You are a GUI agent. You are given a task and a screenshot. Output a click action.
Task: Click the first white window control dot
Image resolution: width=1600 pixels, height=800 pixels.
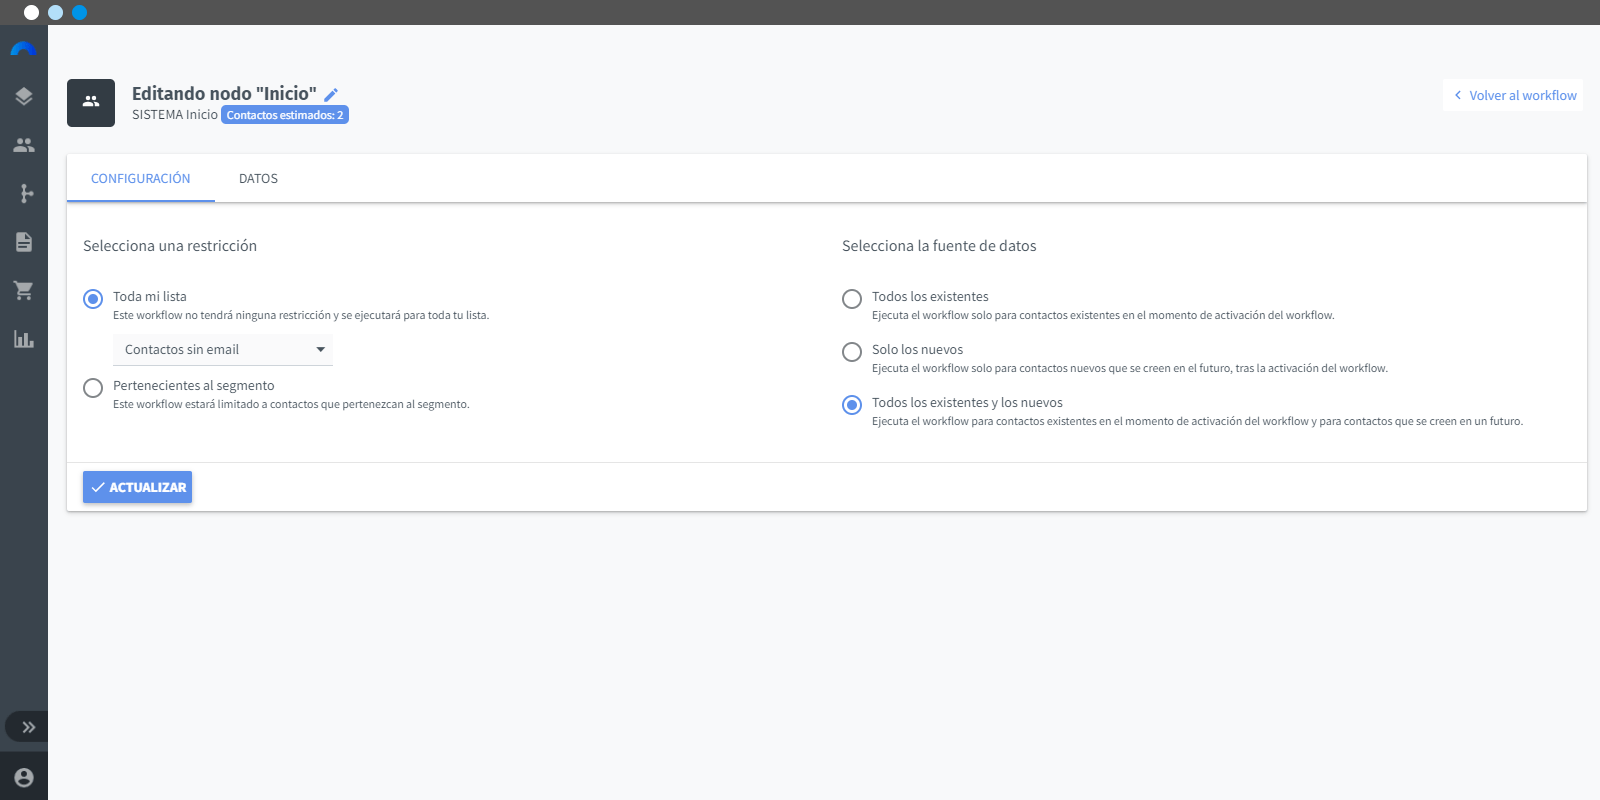[x=31, y=12]
